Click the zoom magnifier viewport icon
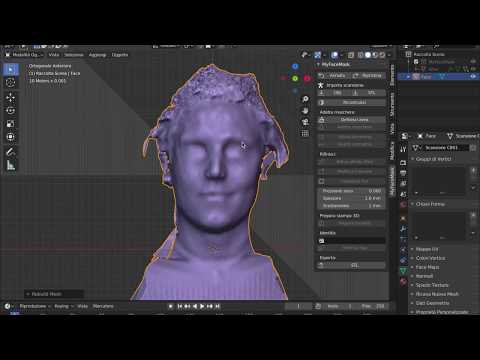 point(305,99)
